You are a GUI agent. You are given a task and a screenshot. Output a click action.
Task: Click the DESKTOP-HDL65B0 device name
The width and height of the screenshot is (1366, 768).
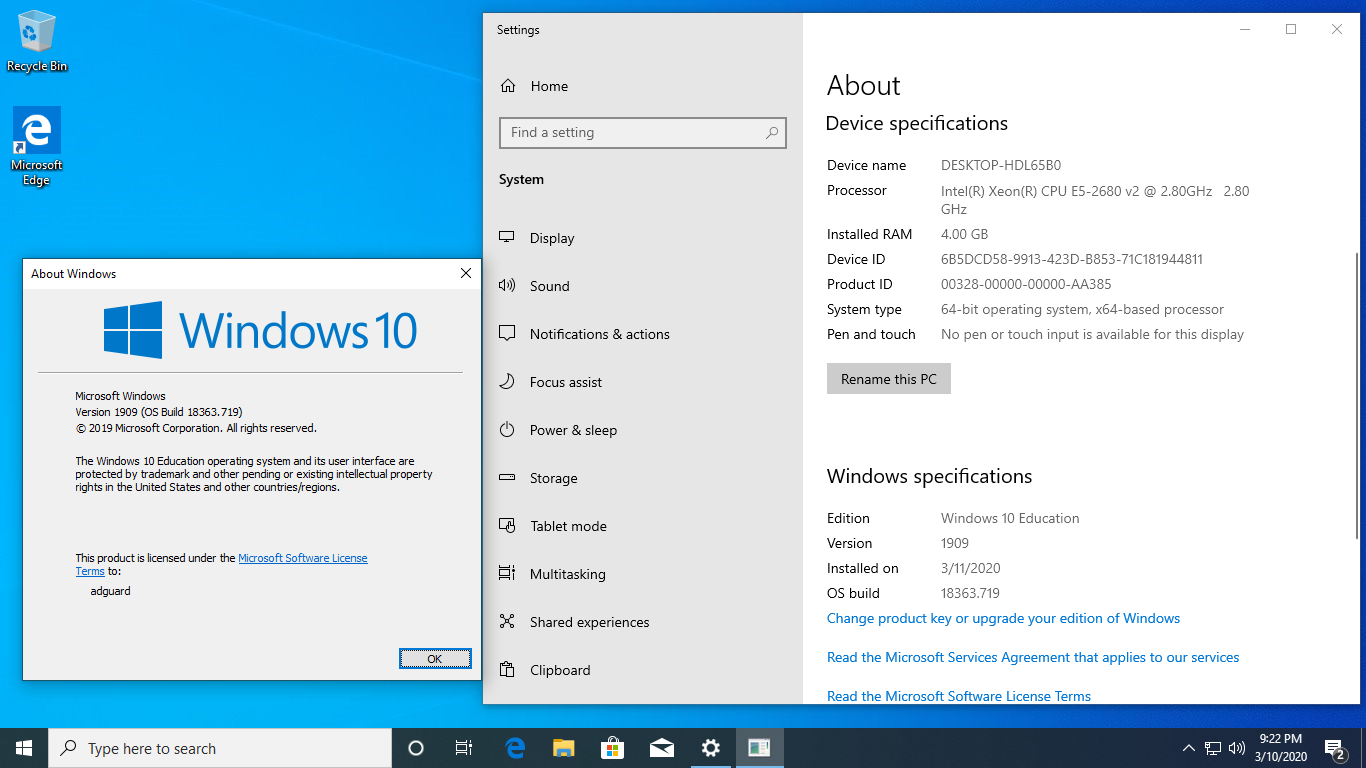click(x=1000, y=165)
